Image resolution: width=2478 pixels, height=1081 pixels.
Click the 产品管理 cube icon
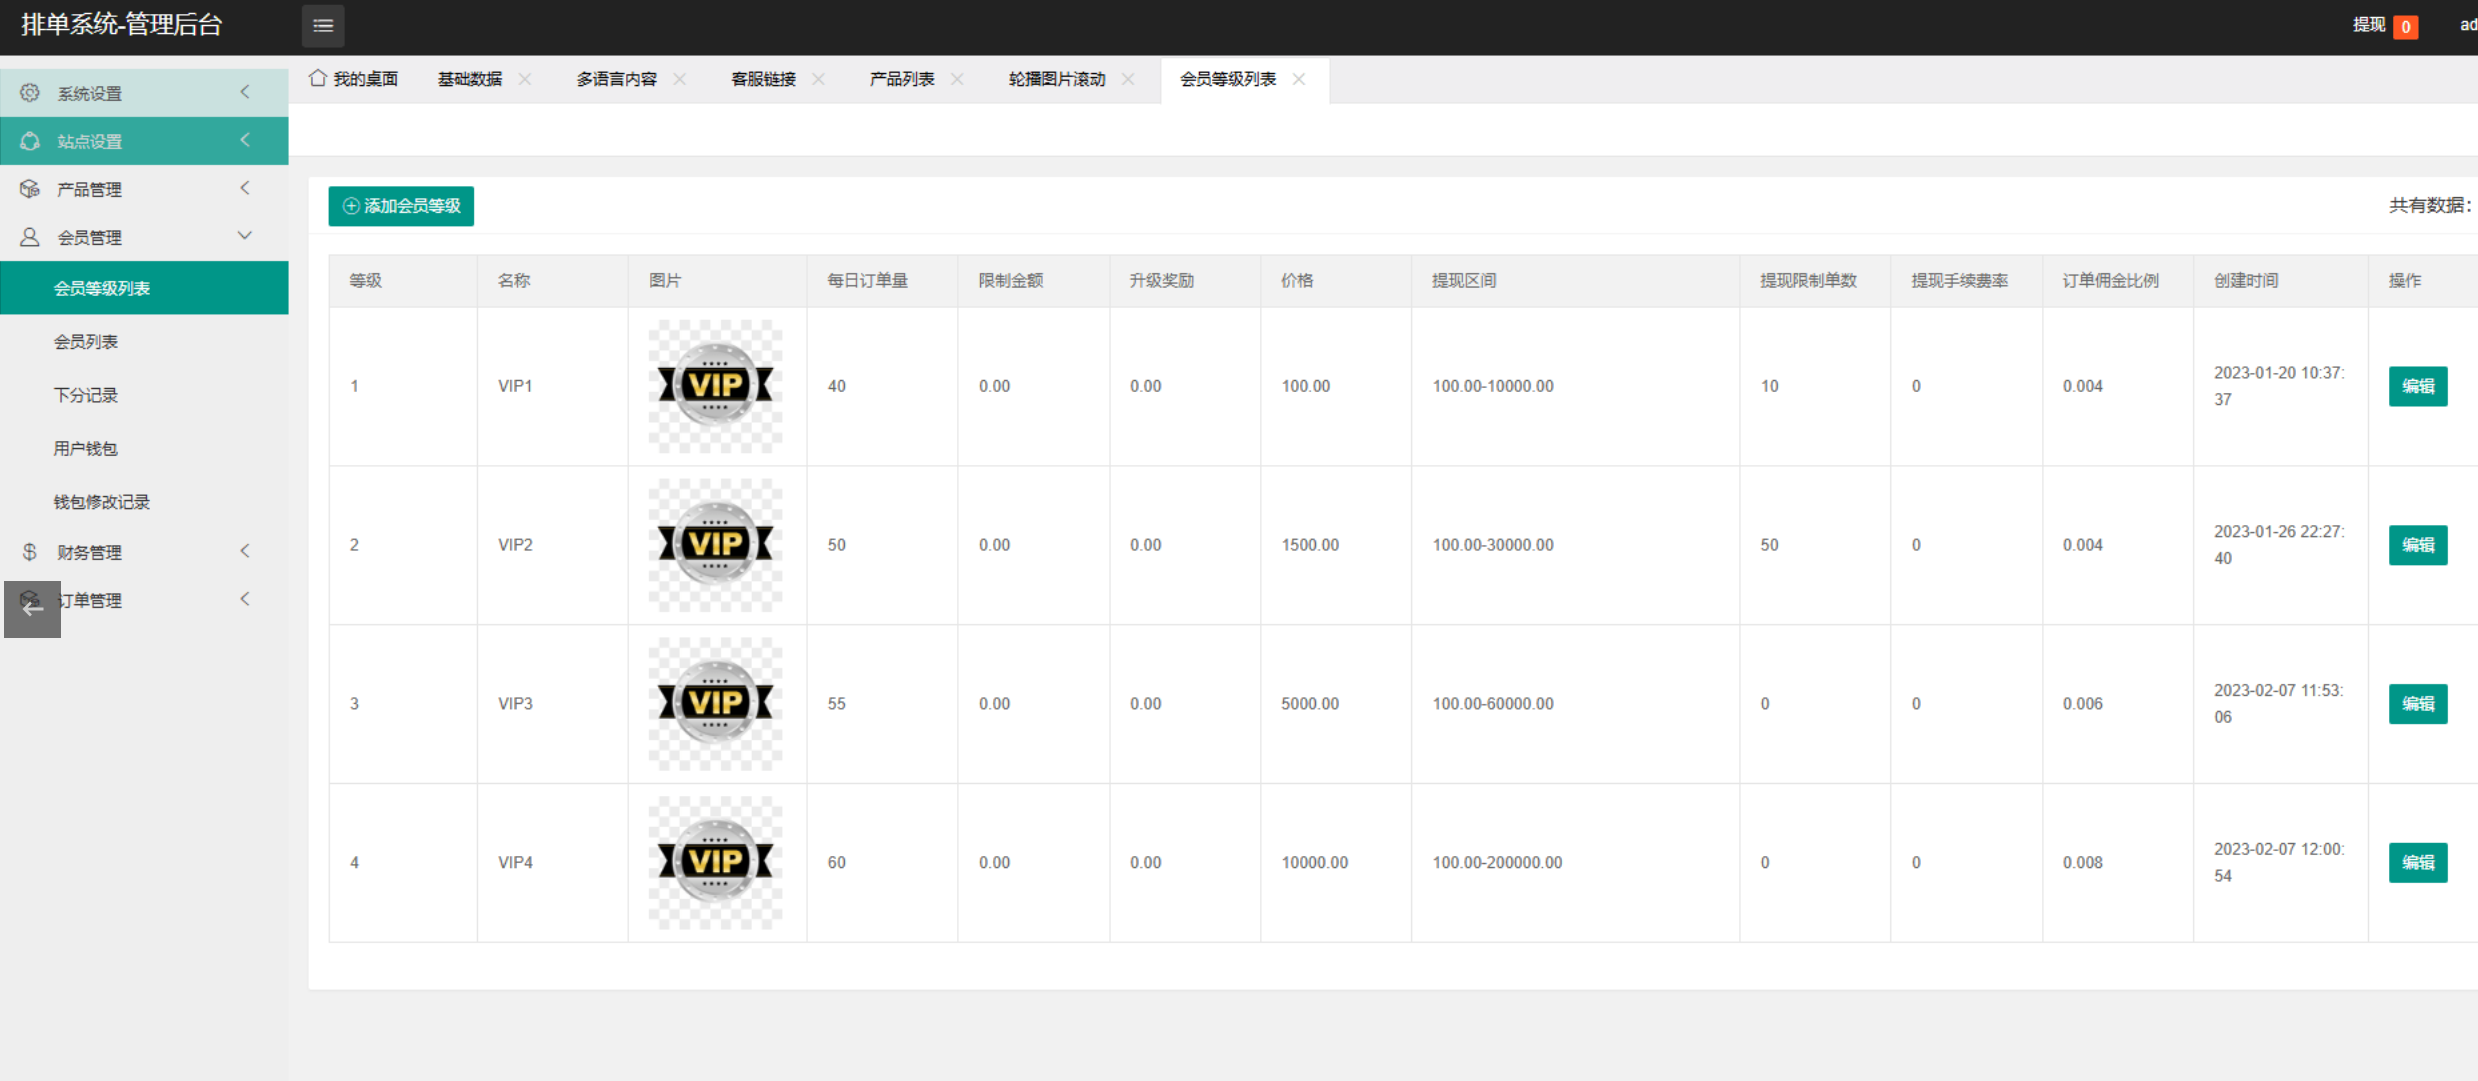[30, 189]
